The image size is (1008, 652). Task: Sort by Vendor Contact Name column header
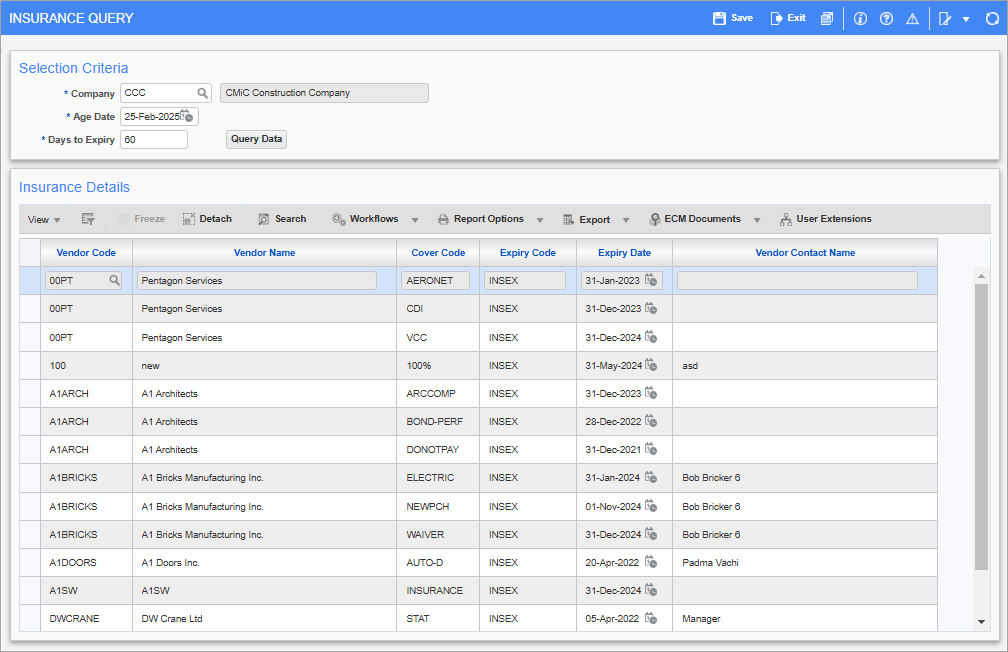pos(805,253)
